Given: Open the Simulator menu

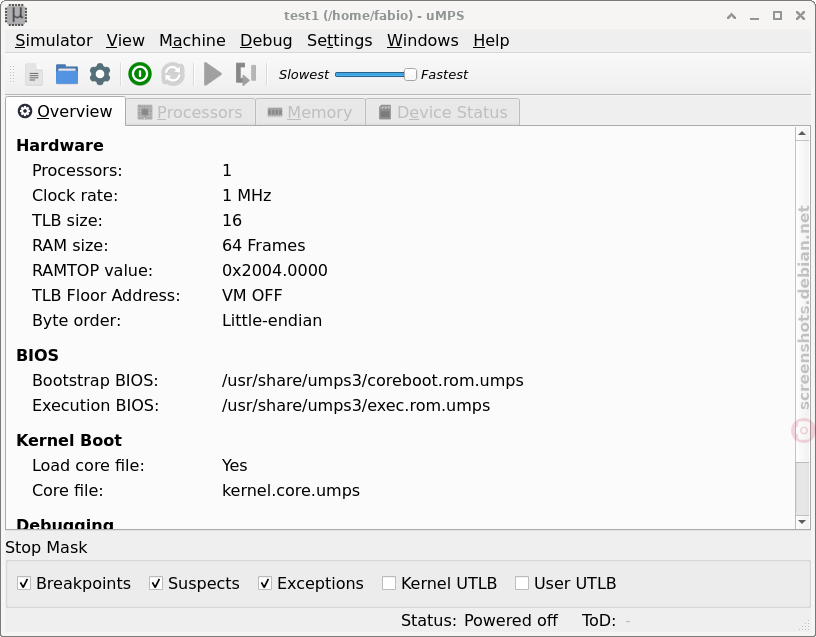Looking at the screenshot, I should click(54, 41).
